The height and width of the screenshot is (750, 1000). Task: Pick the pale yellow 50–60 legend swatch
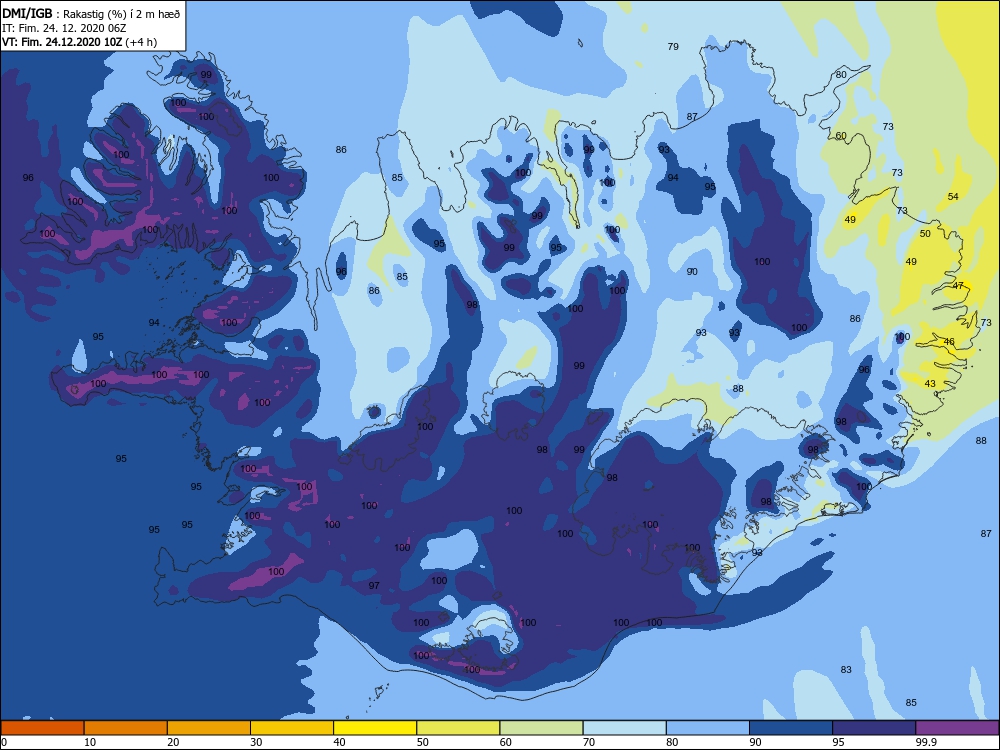459,728
